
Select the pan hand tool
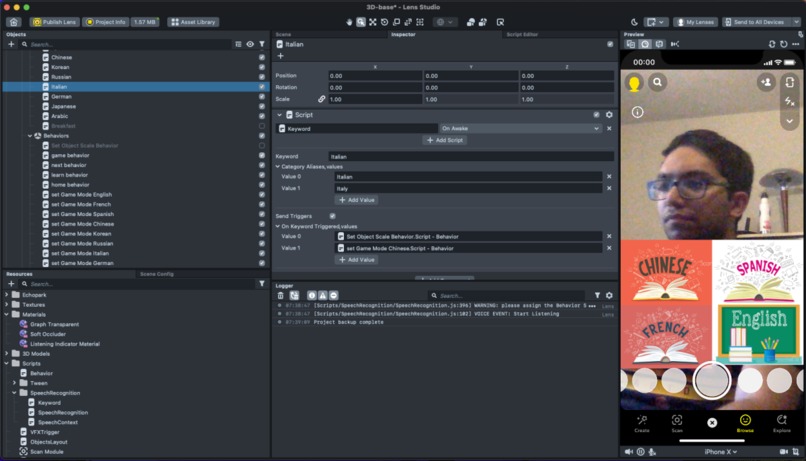coord(350,22)
